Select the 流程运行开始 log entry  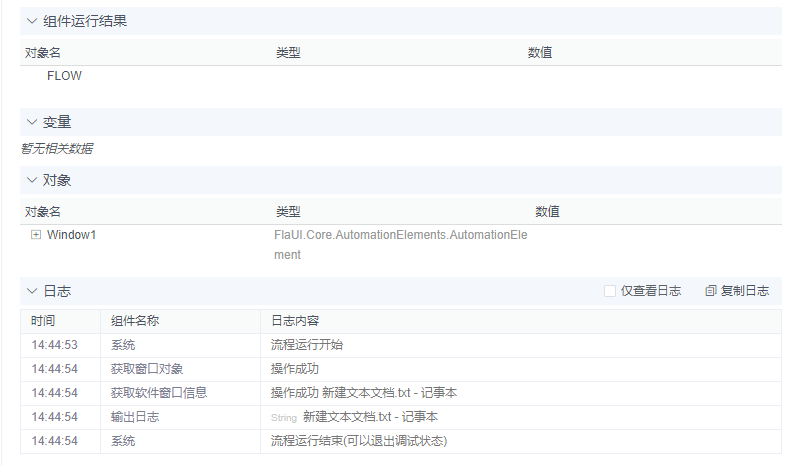pyautogui.click(x=307, y=345)
